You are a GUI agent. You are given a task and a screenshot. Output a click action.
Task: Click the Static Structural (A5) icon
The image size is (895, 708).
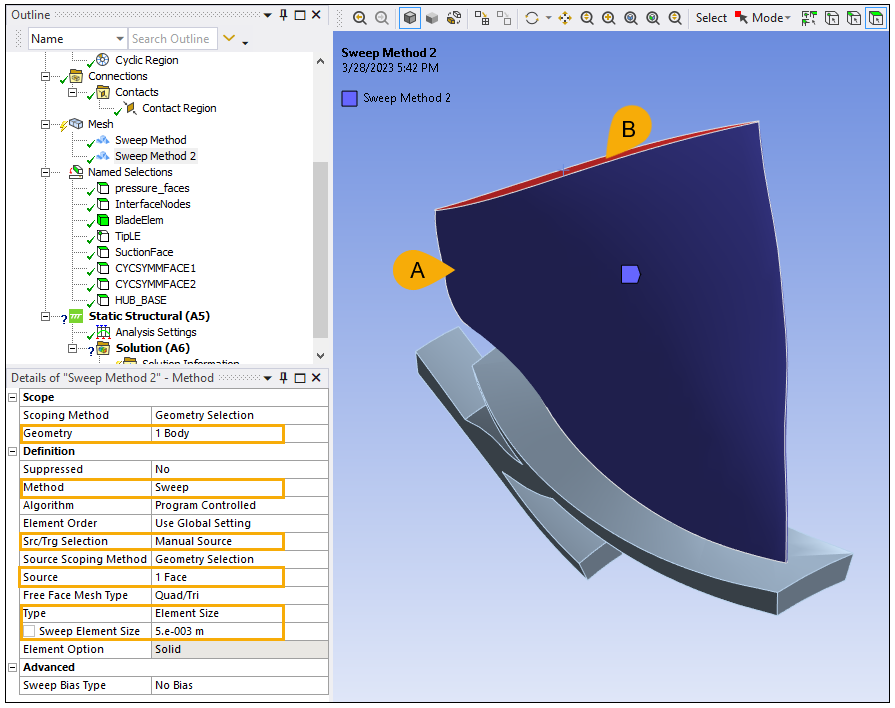click(74, 316)
